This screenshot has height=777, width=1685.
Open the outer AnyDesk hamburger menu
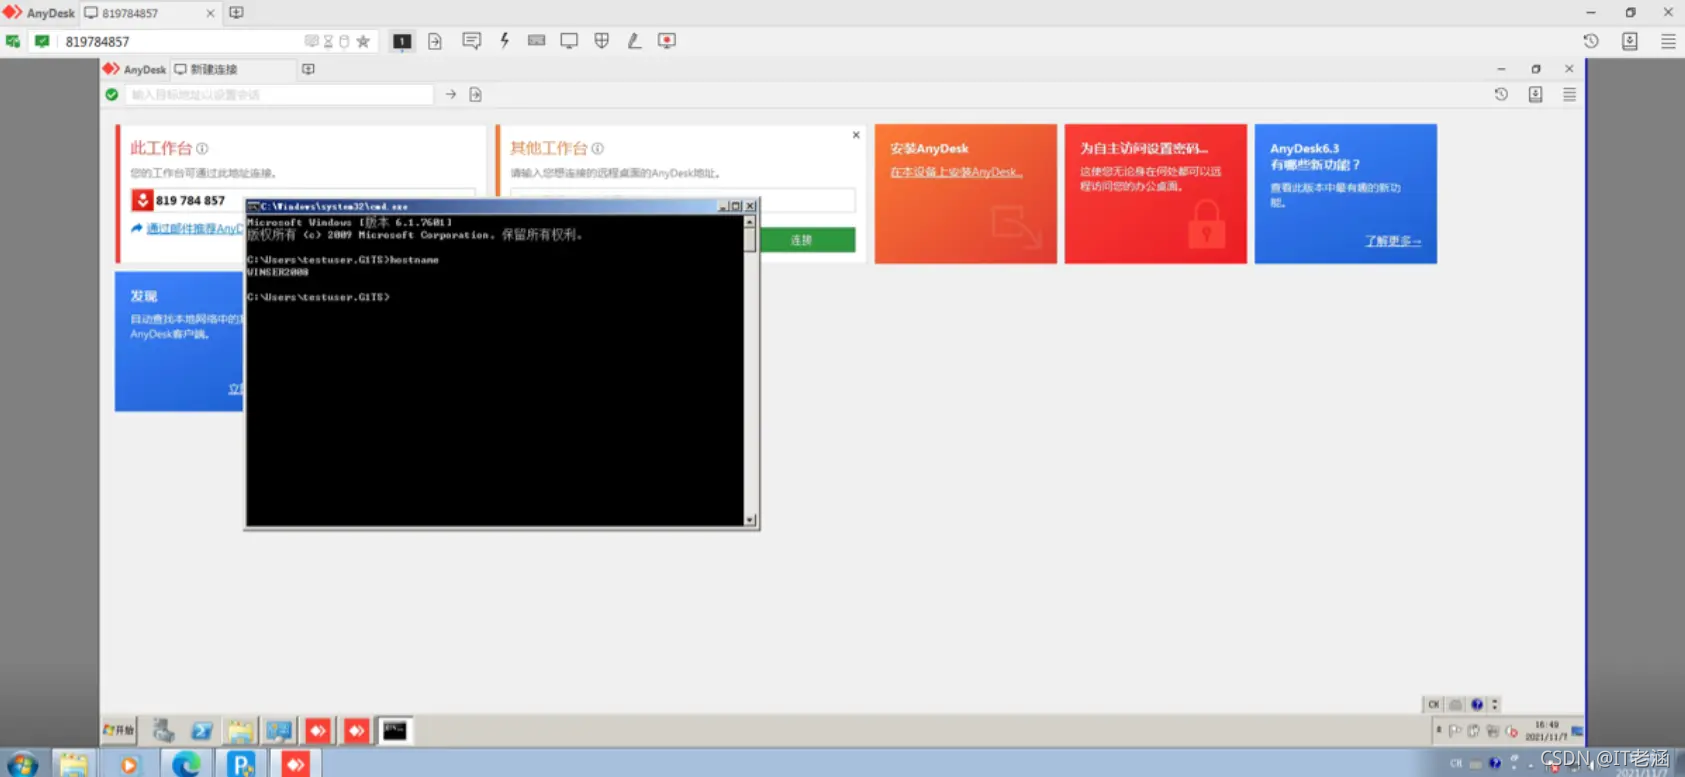click(x=1668, y=41)
